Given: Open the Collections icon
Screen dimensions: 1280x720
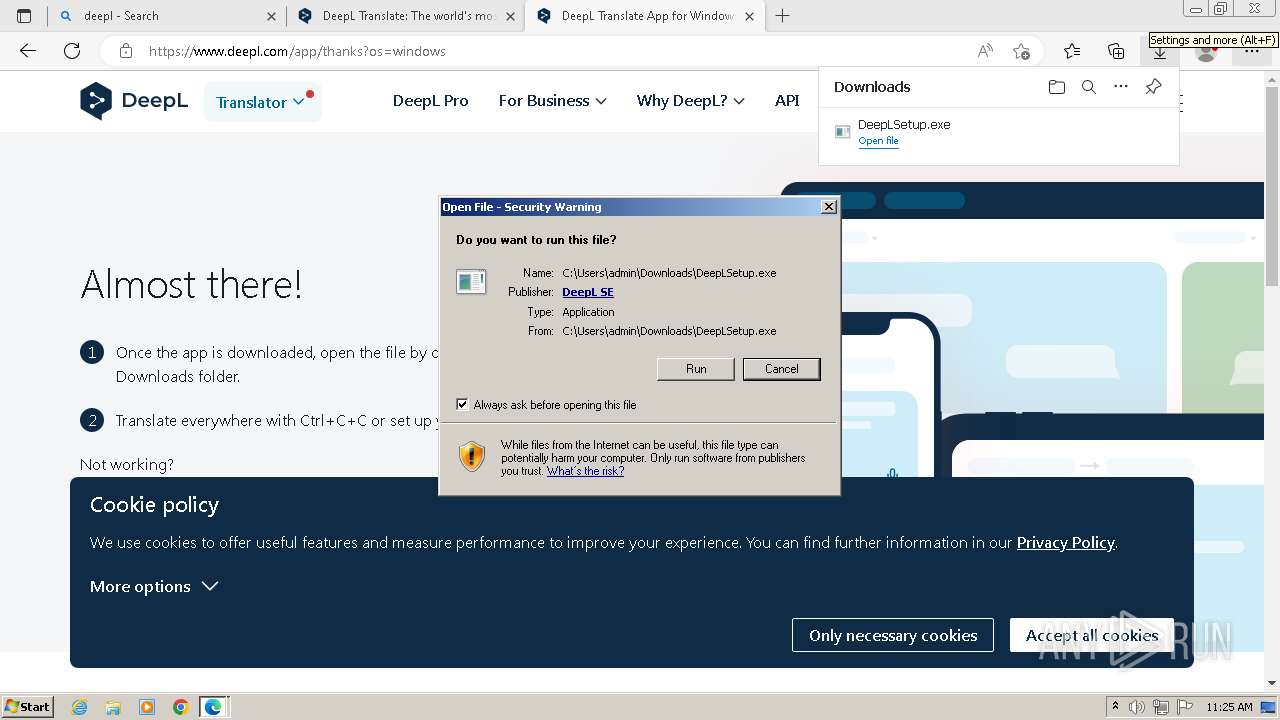Looking at the screenshot, I should click(1116, 51).
